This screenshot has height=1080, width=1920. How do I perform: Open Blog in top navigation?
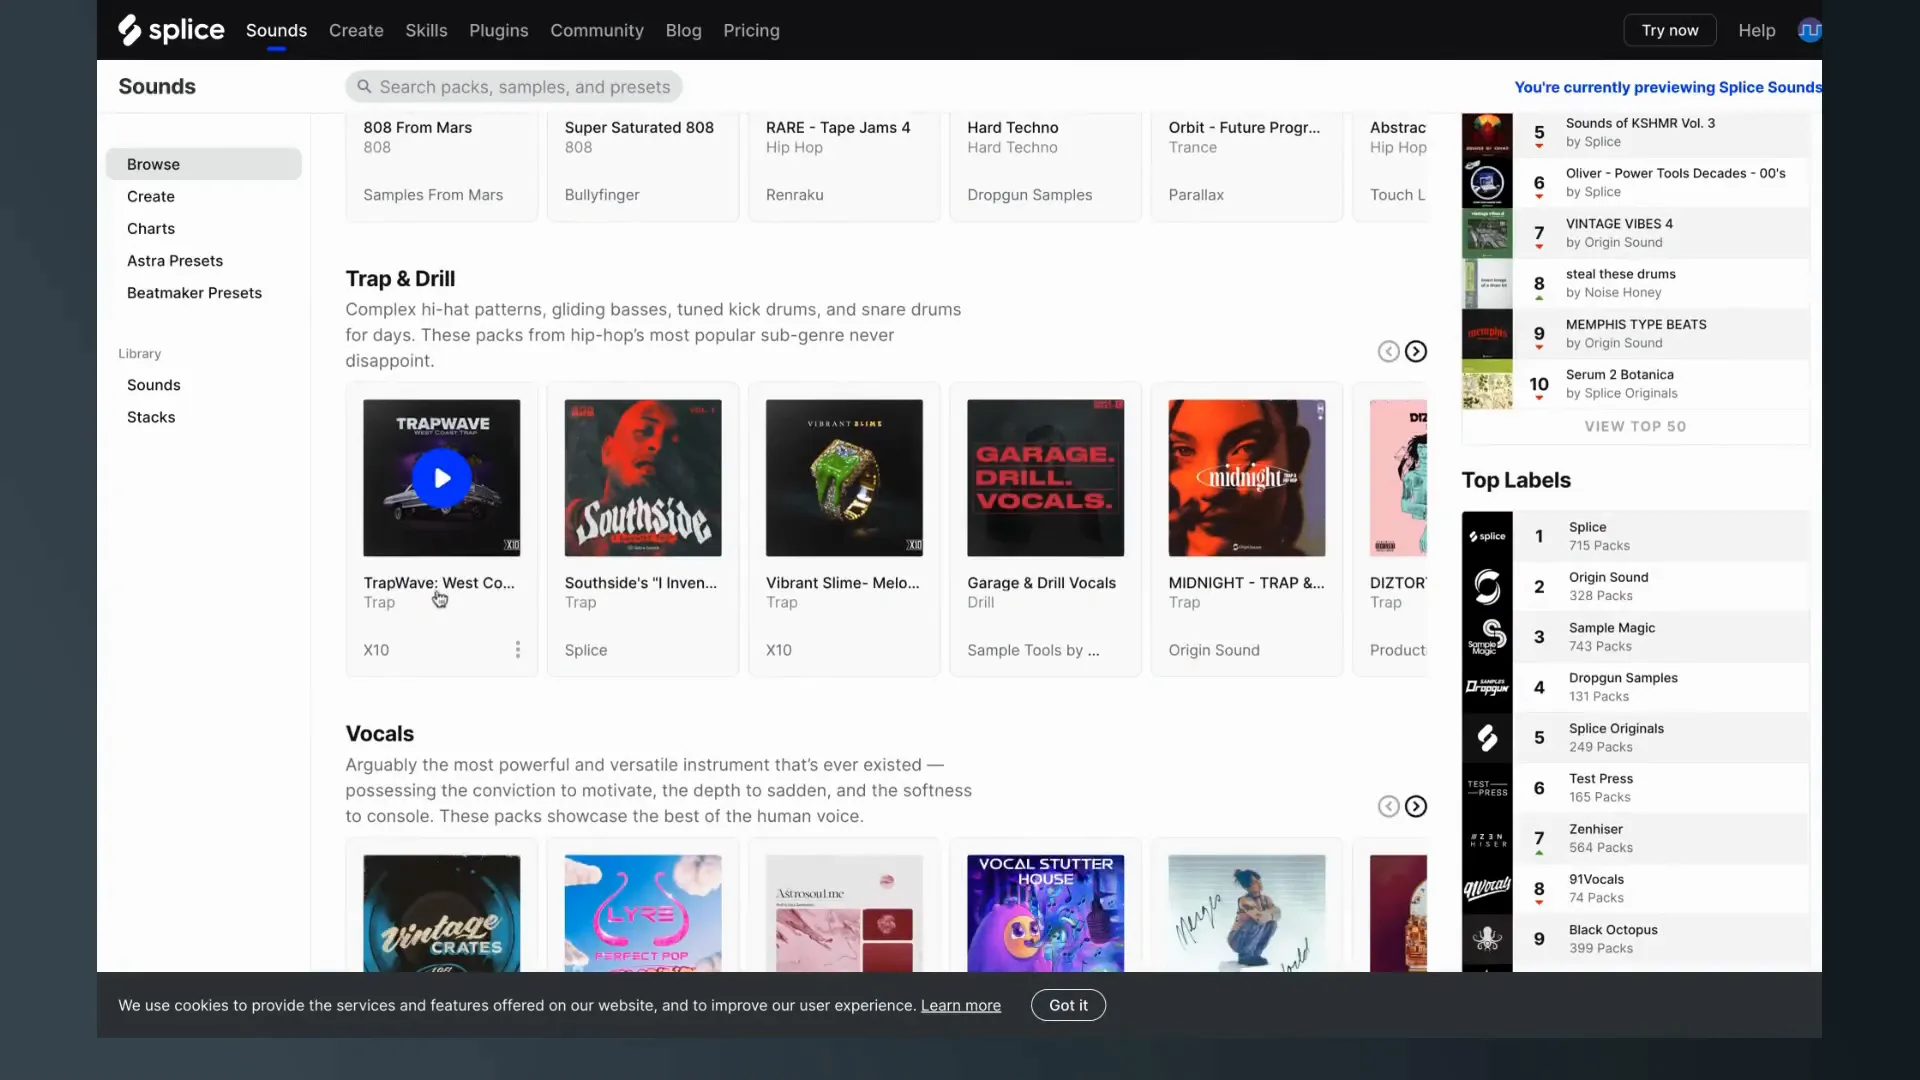[684, 30]
